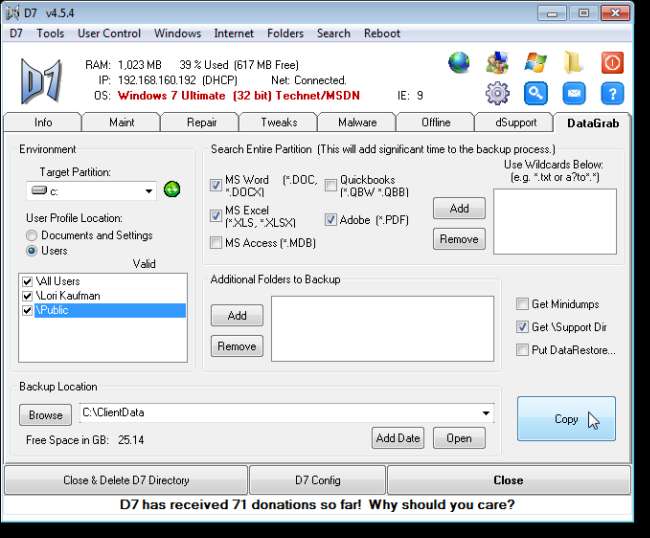Select the \Lori Kaufman row text

click(68, 296)
